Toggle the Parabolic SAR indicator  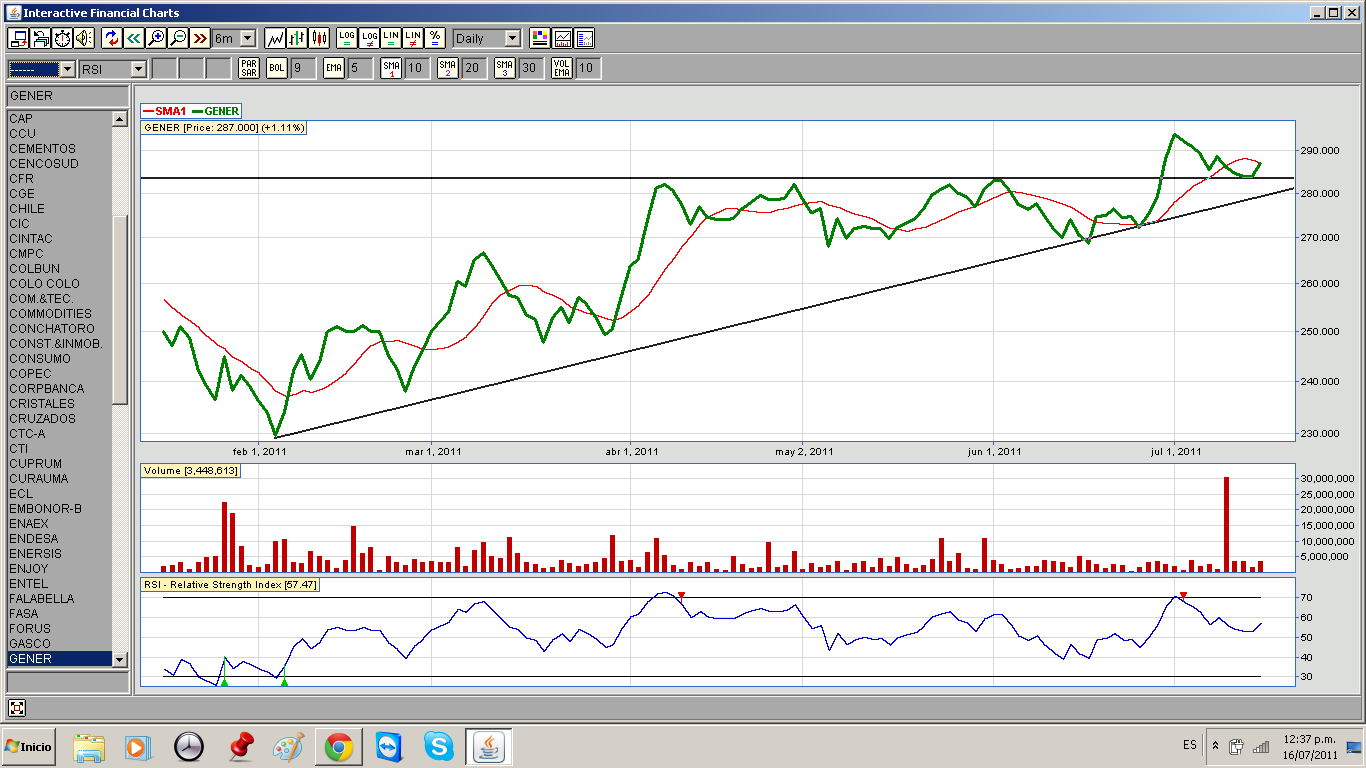coord(249,68)
